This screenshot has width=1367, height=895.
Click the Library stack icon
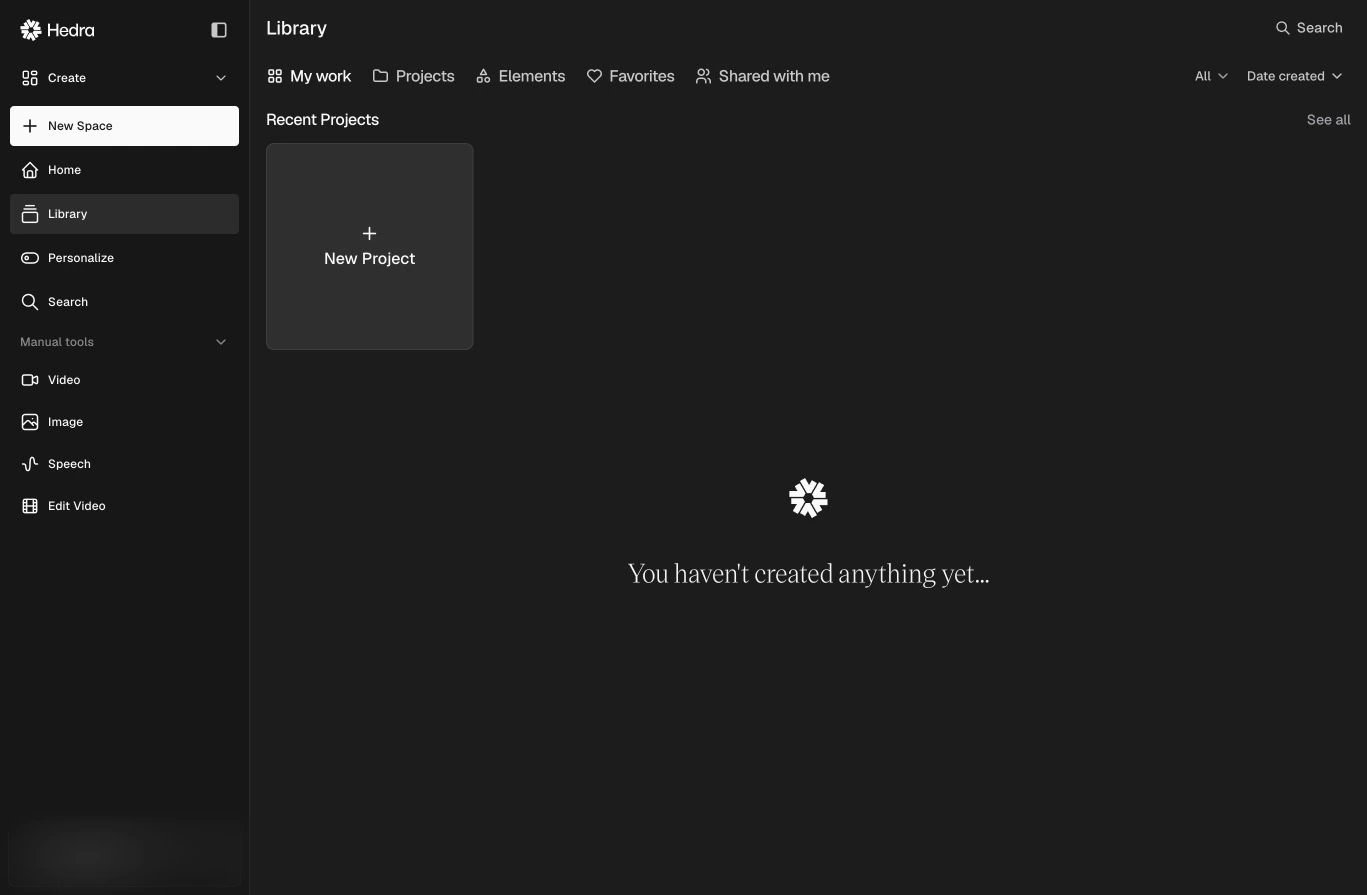pyautogui.click(x=30, y=214)
